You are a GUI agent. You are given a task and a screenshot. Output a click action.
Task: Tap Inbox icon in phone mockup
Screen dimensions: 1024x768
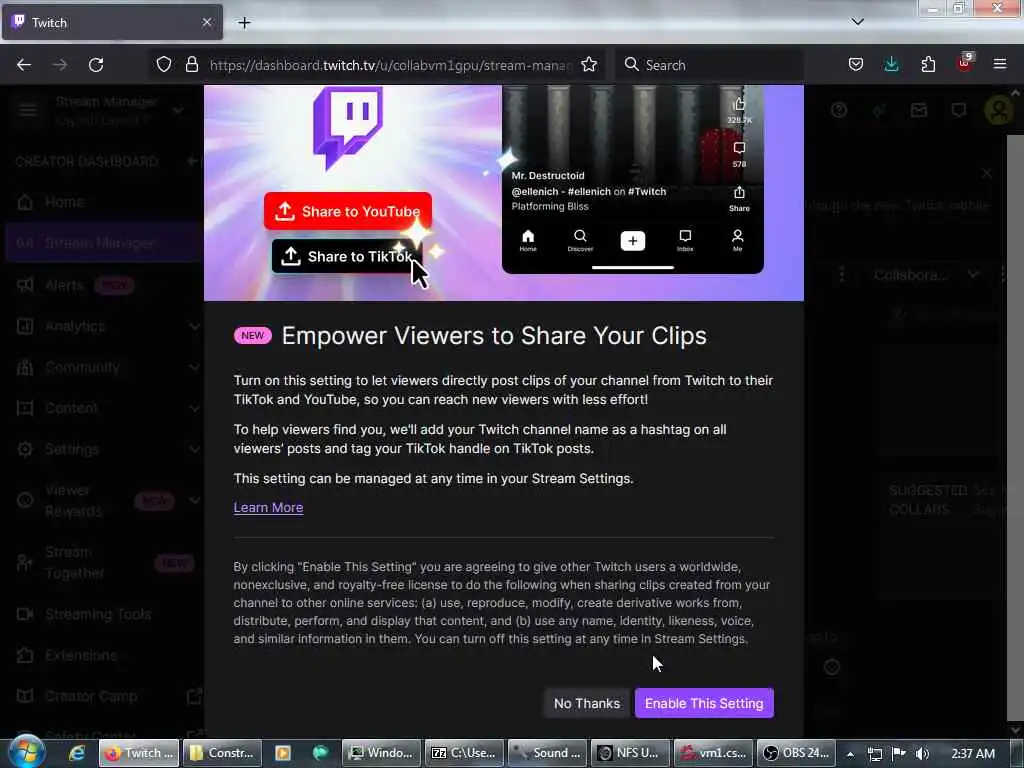point(685,240)
